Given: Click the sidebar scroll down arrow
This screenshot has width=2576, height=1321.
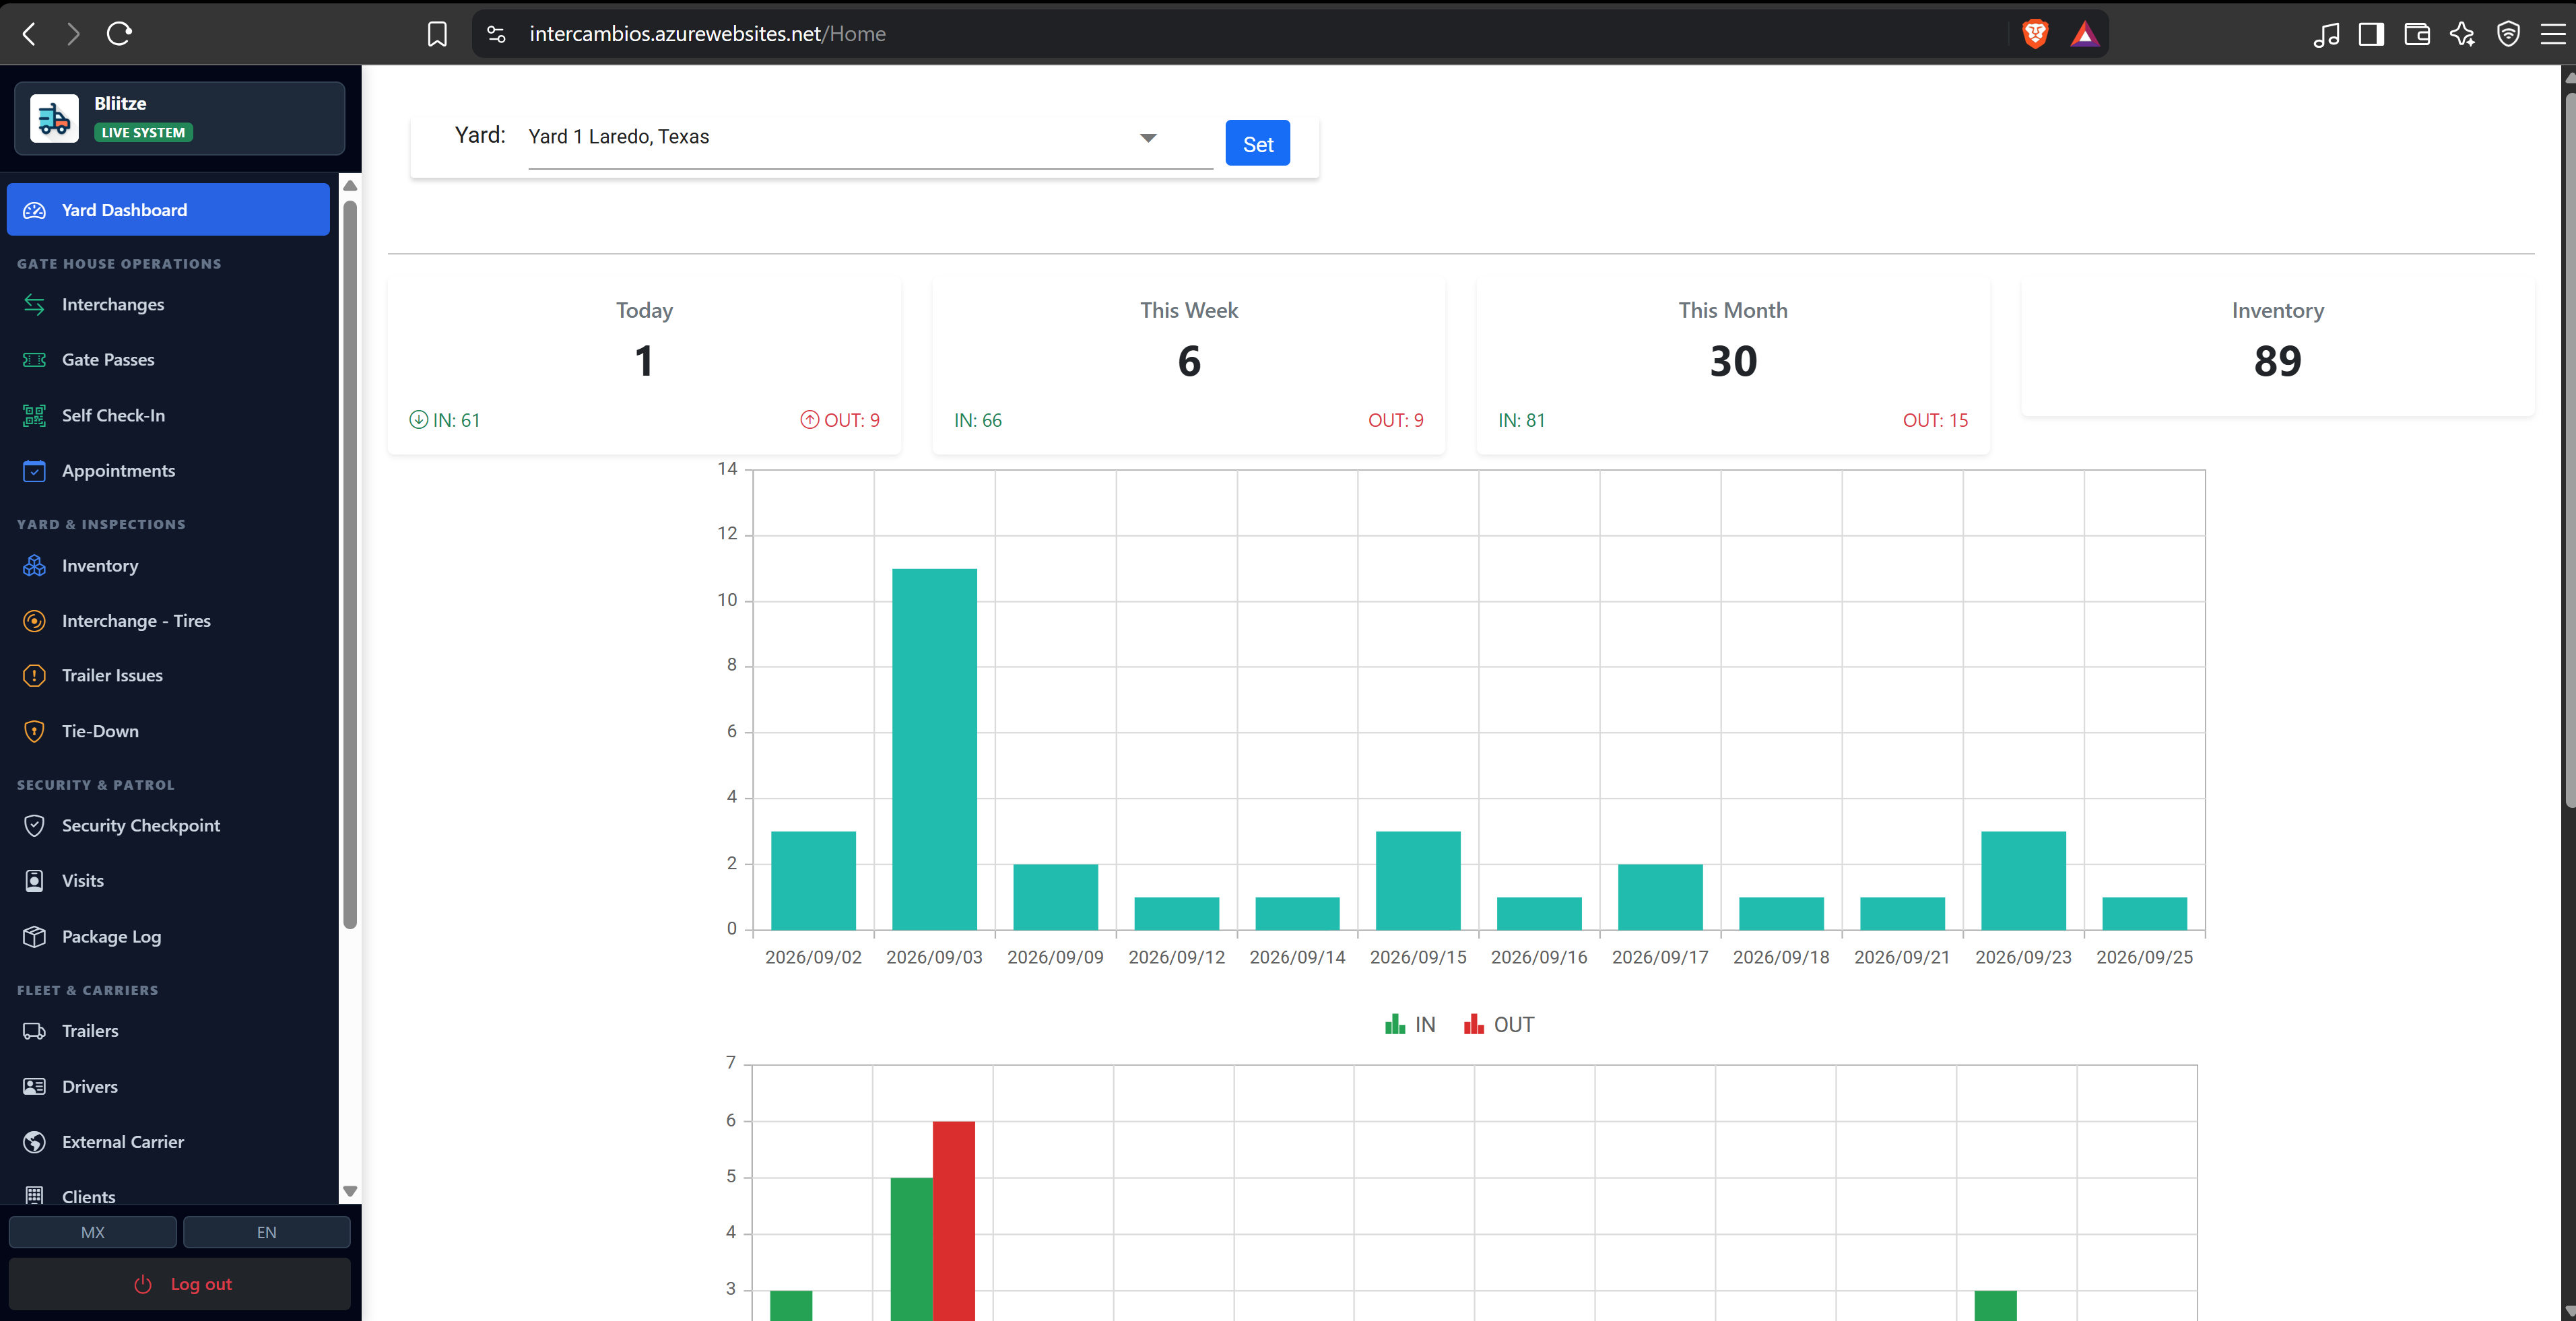Looking at the screenshot, I should 350,1191.
